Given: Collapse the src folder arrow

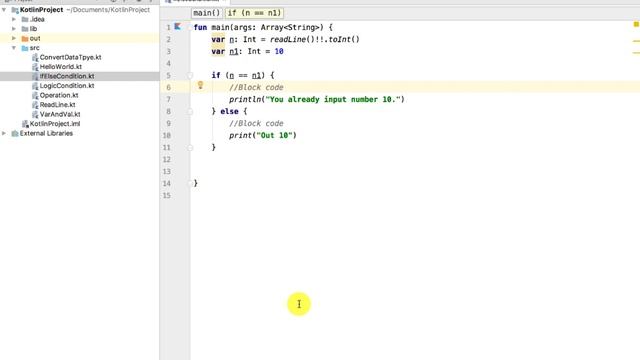Looking at the screenshot, I should tap(14, 48).
